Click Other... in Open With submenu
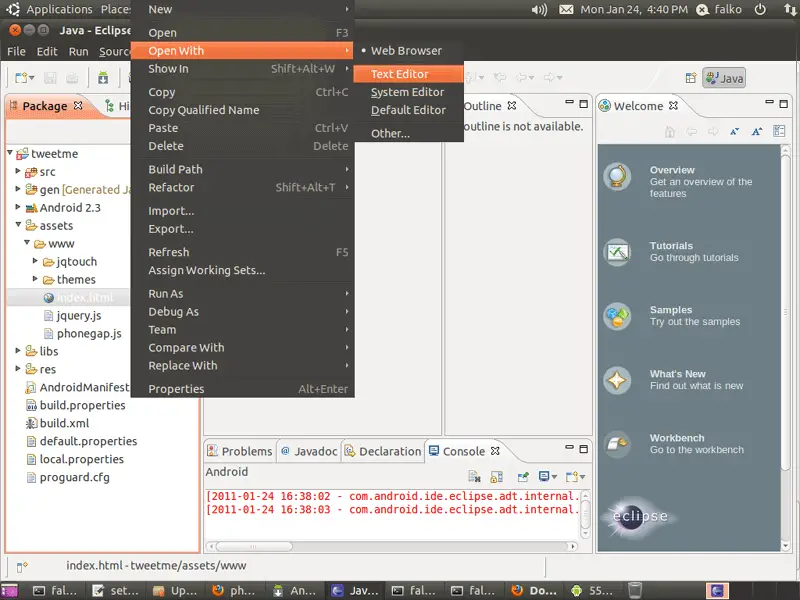This screenshot has height=600, width=800. coord(408,133)
